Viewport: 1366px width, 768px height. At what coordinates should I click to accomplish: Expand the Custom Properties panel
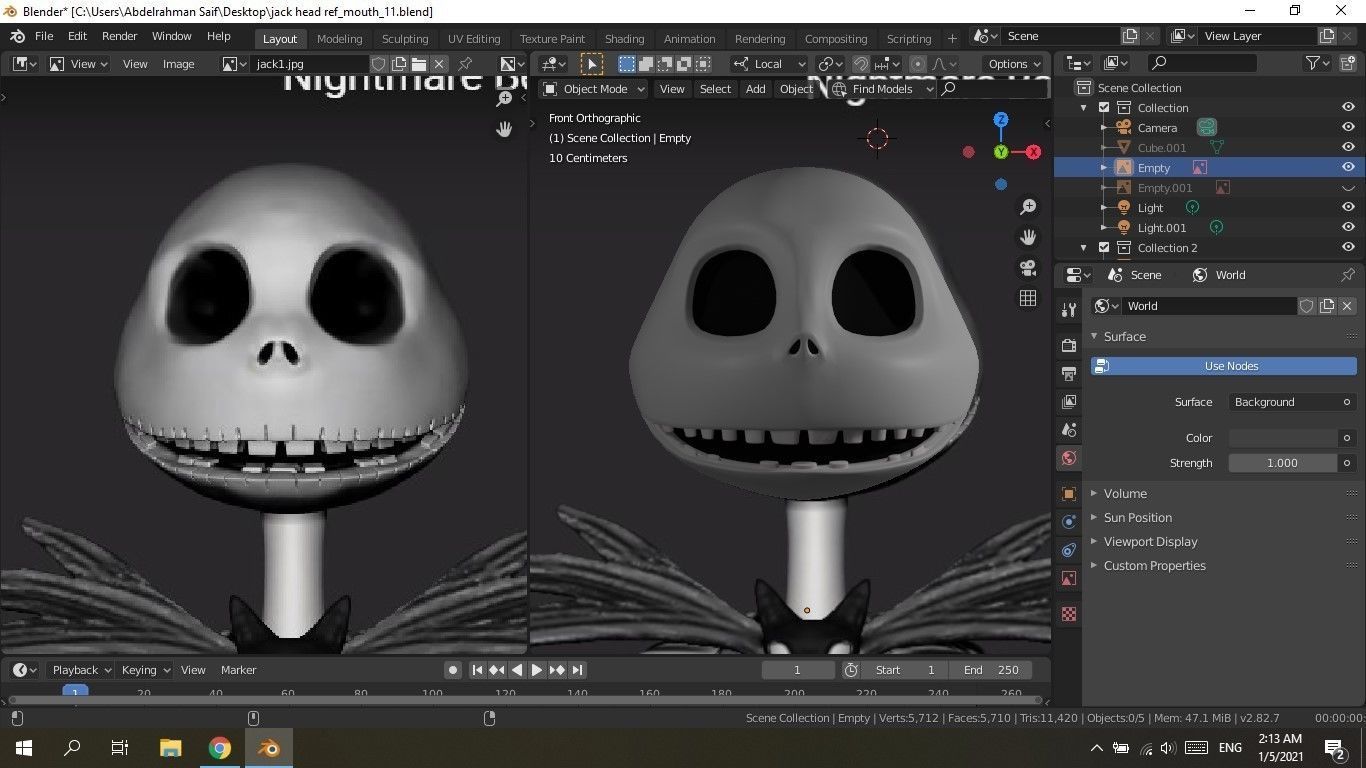[x=1154, y=566]
